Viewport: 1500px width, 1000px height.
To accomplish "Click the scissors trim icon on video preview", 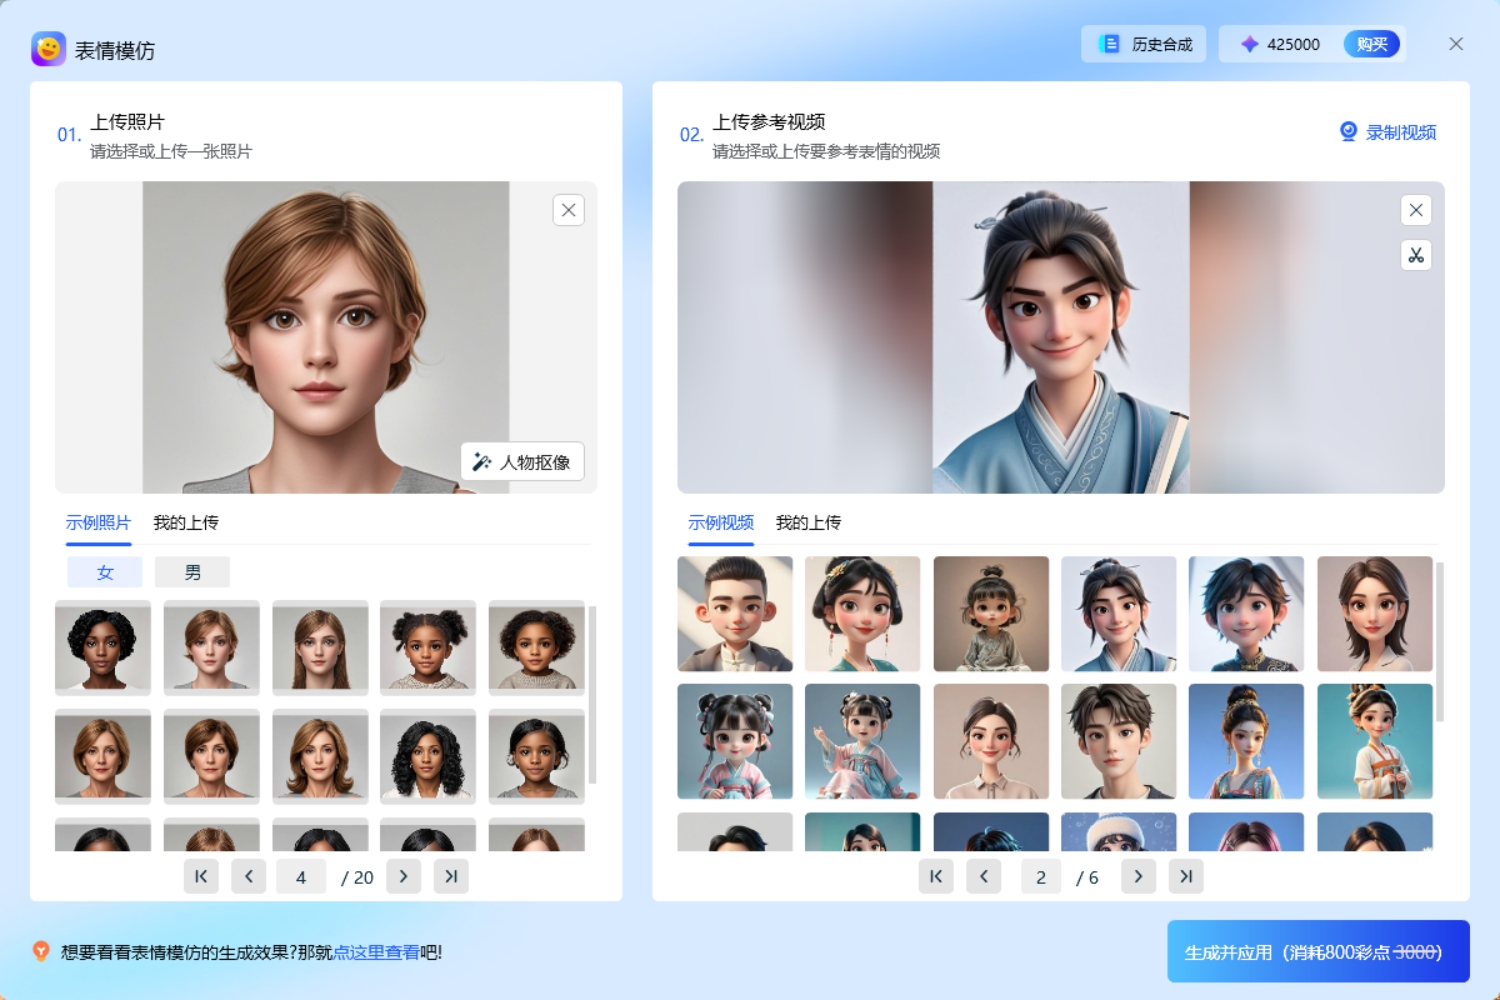I will point(1416,256).
